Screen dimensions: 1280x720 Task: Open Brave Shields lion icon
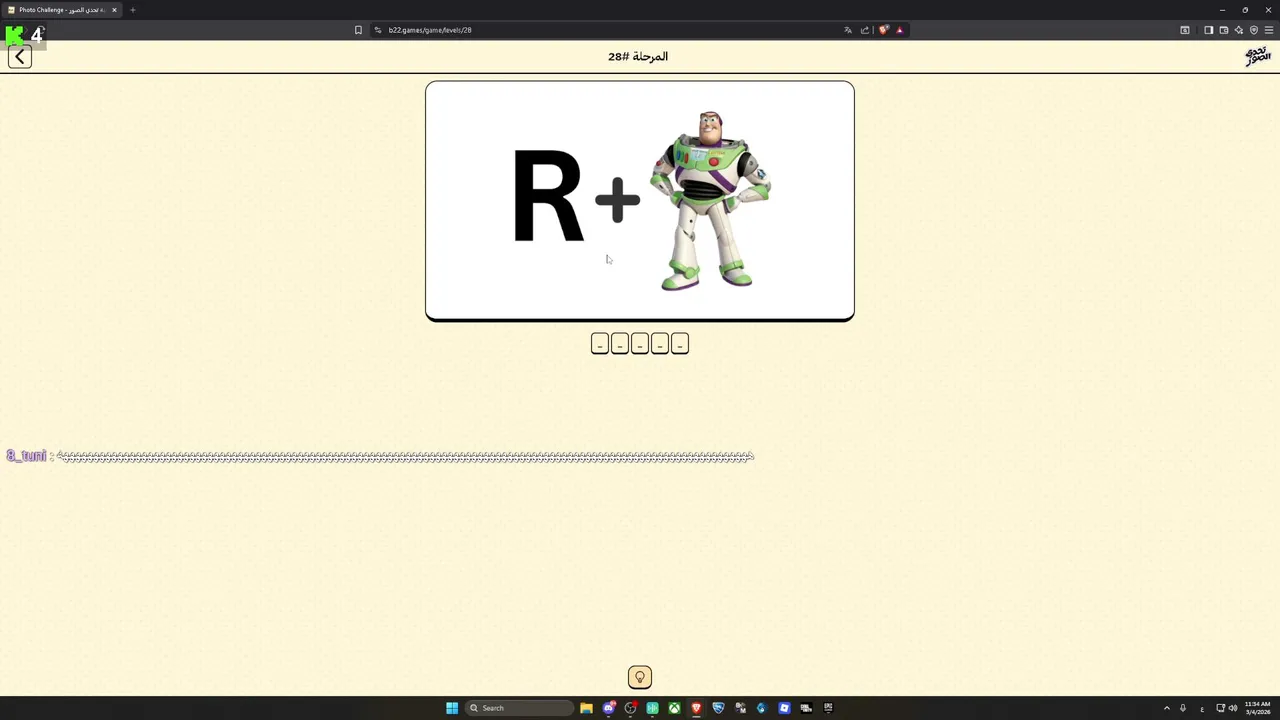click(883, 30)
